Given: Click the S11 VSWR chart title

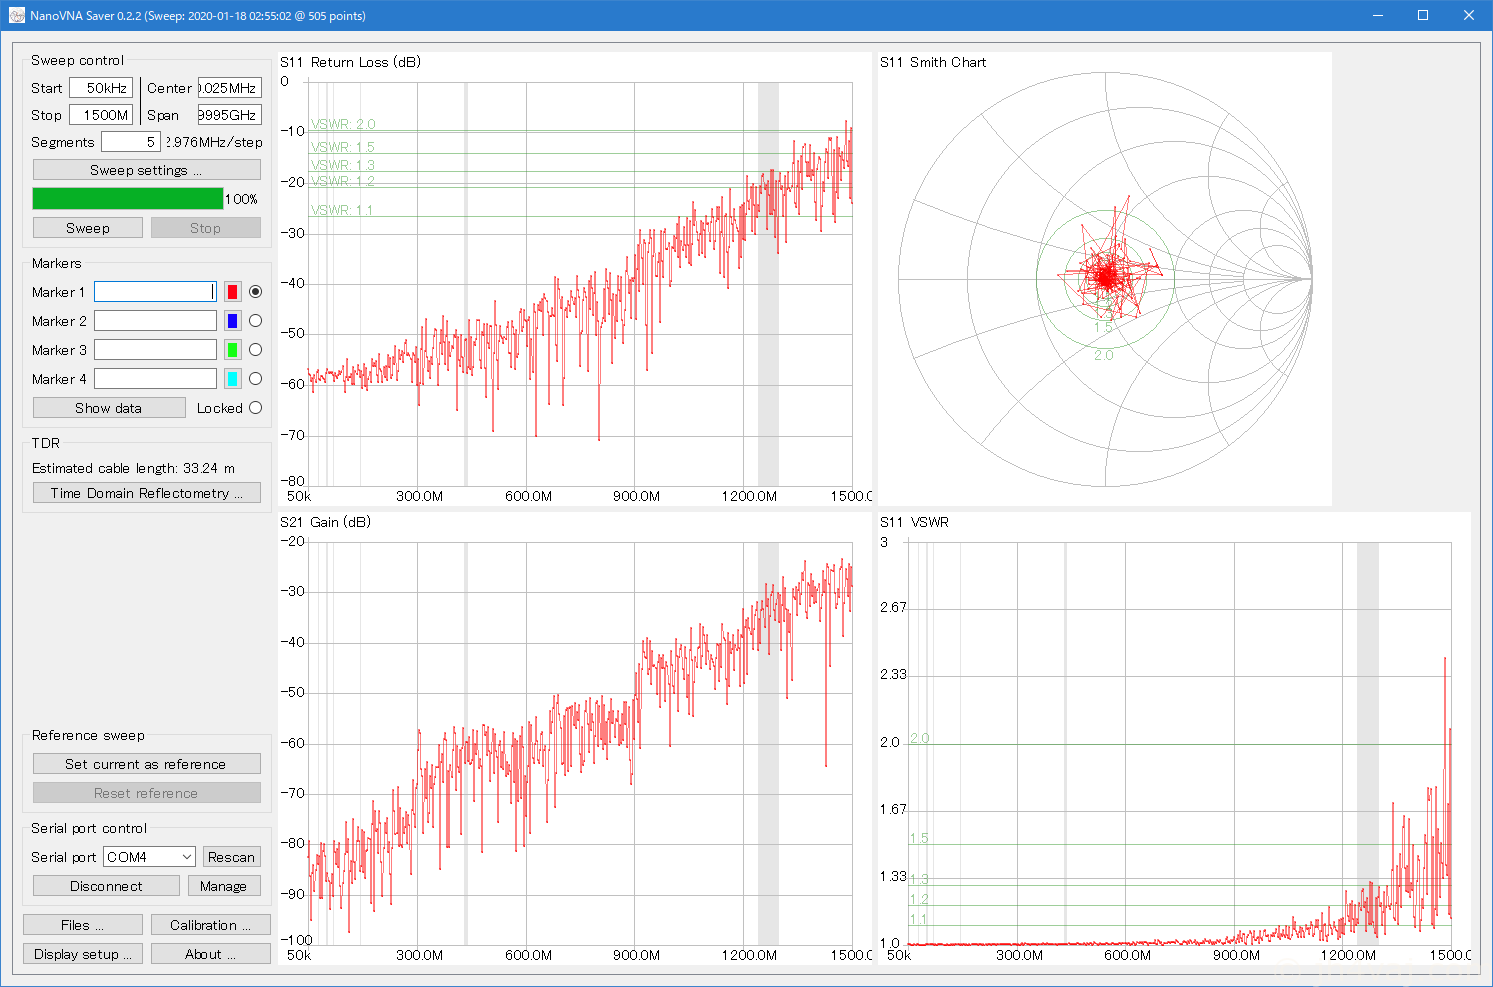Looking at the screenshot, I should click(x=915, y=522).
